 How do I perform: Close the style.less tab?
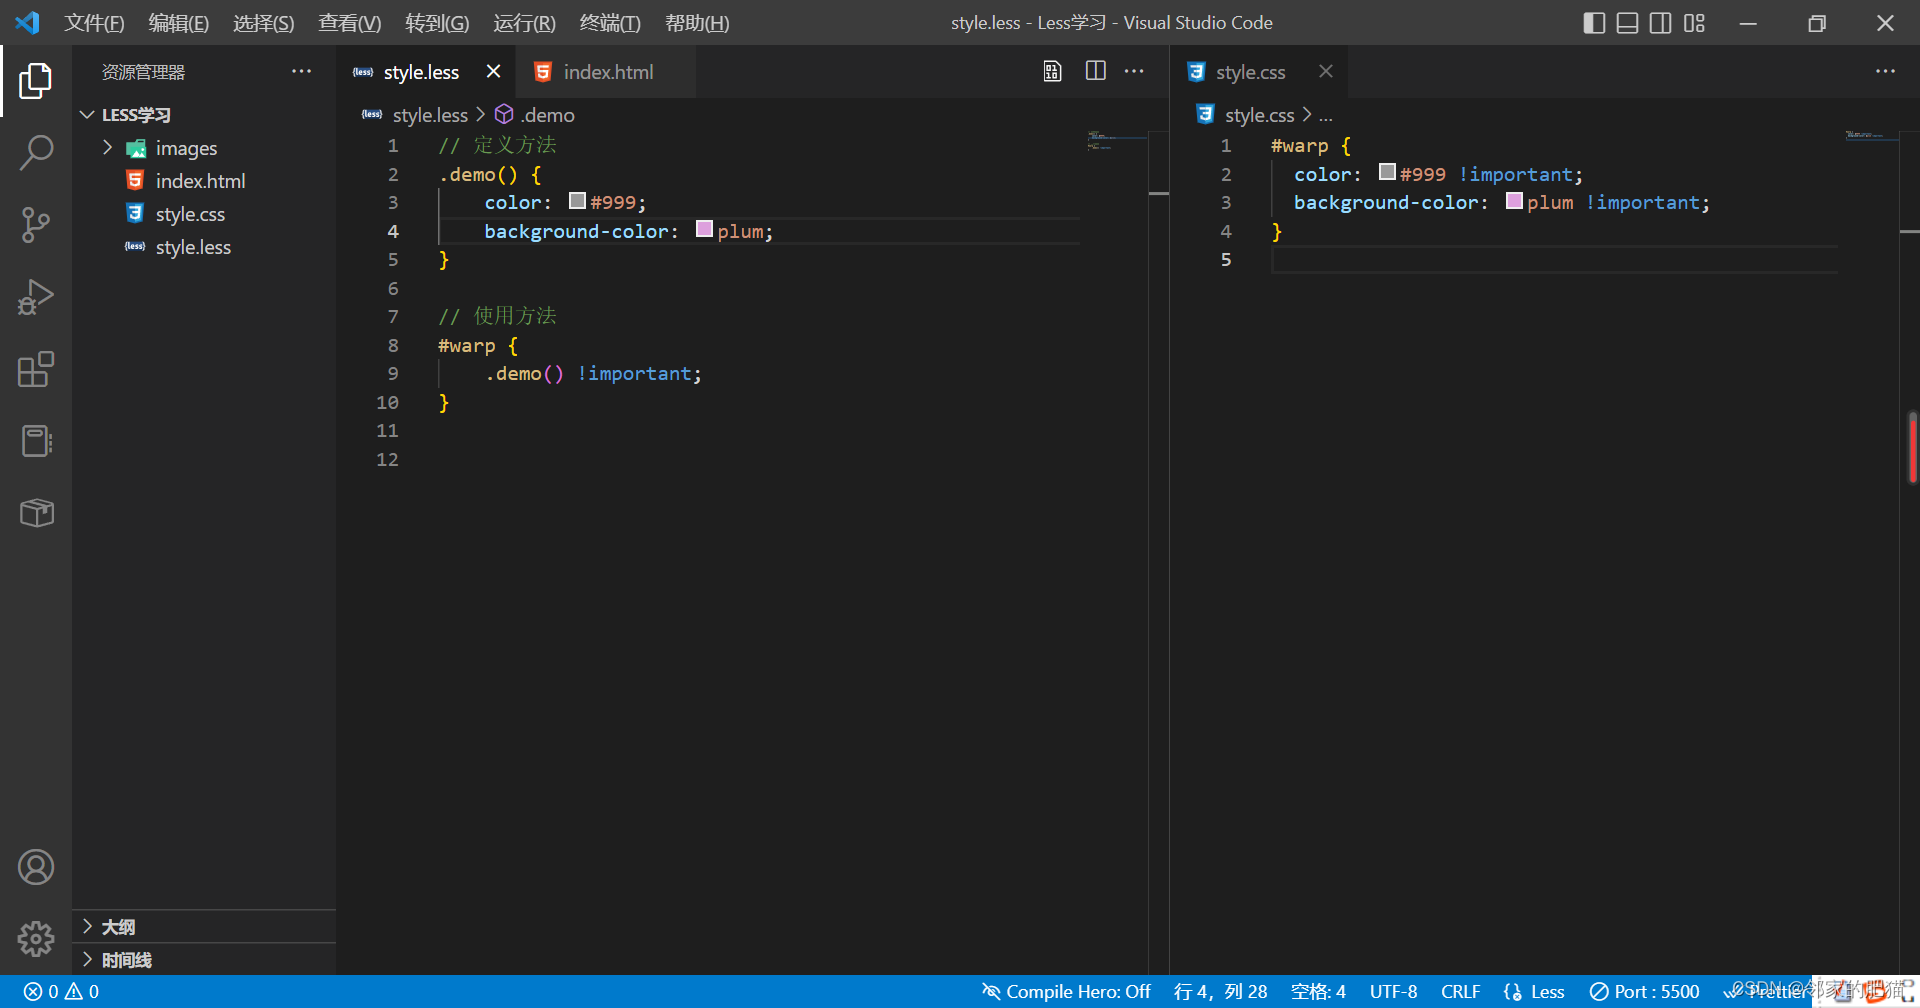point(493,71)
